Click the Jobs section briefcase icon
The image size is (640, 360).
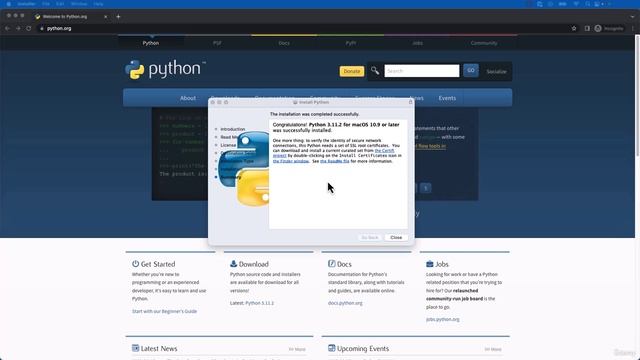click(x=429, y=264)
